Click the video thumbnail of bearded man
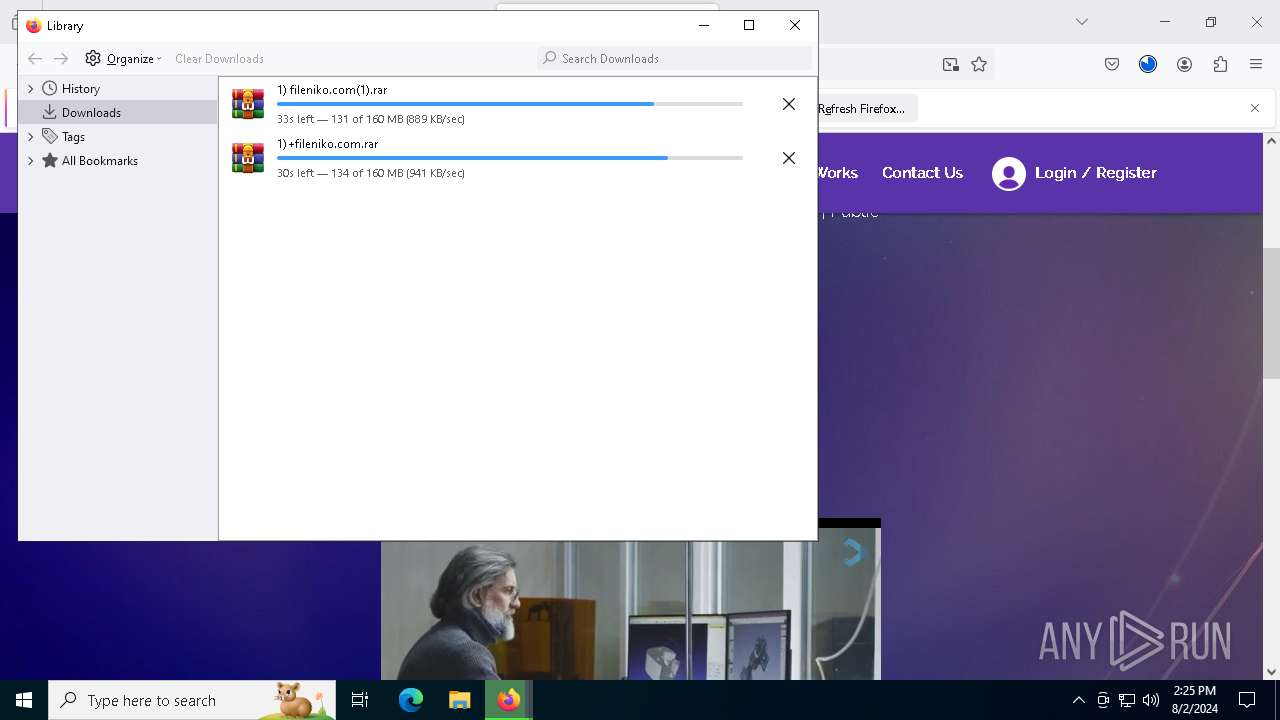 click(630, 604)
